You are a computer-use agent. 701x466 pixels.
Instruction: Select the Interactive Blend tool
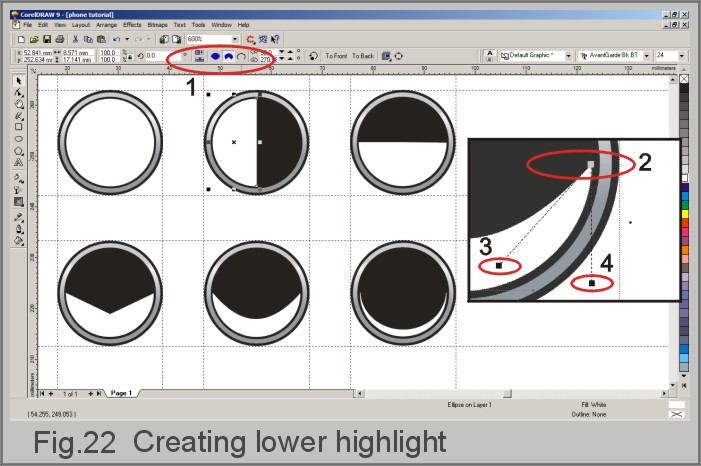[x=18, y=202]
